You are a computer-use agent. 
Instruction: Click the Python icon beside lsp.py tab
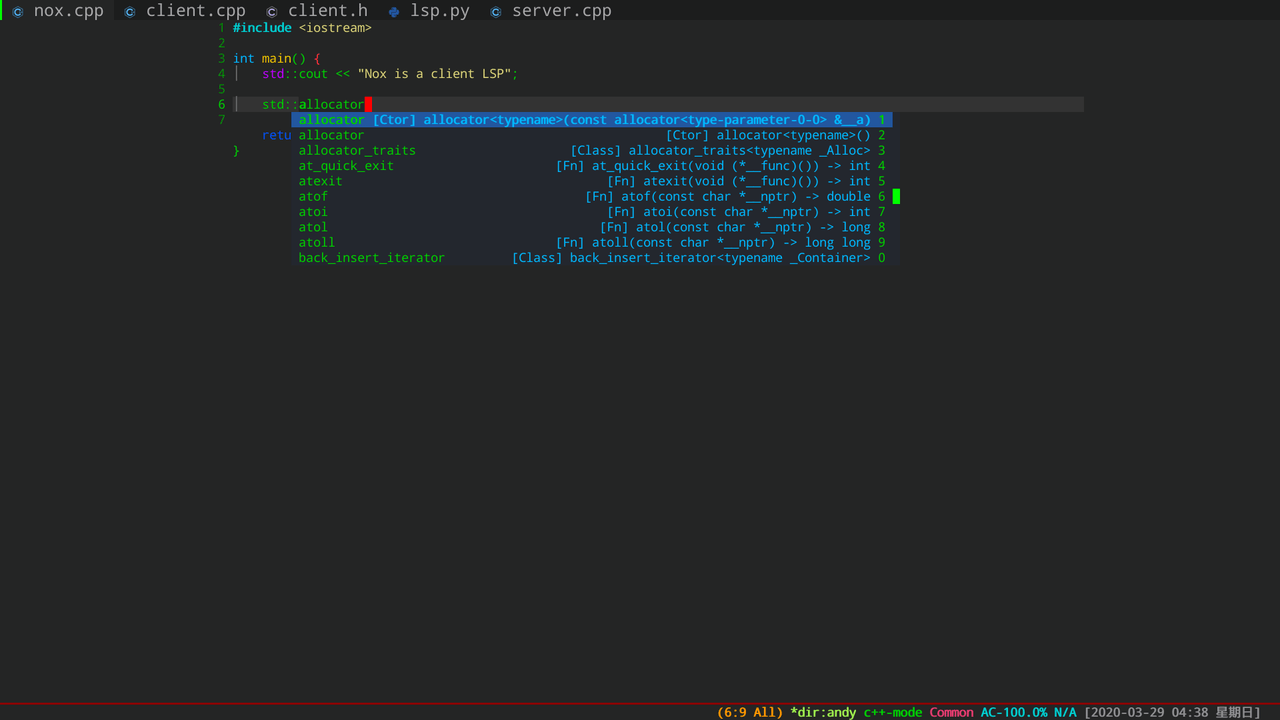point(394,12)
